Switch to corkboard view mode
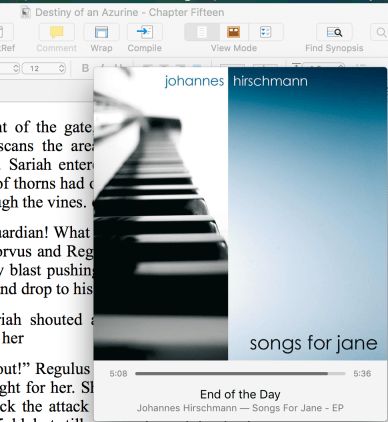This screenshot has height=422, width=388. point(234,32)
